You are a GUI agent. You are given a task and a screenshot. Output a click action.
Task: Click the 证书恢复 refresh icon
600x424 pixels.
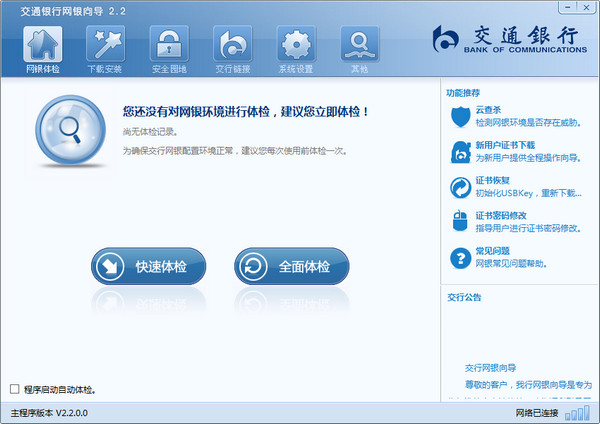point(460,187)
